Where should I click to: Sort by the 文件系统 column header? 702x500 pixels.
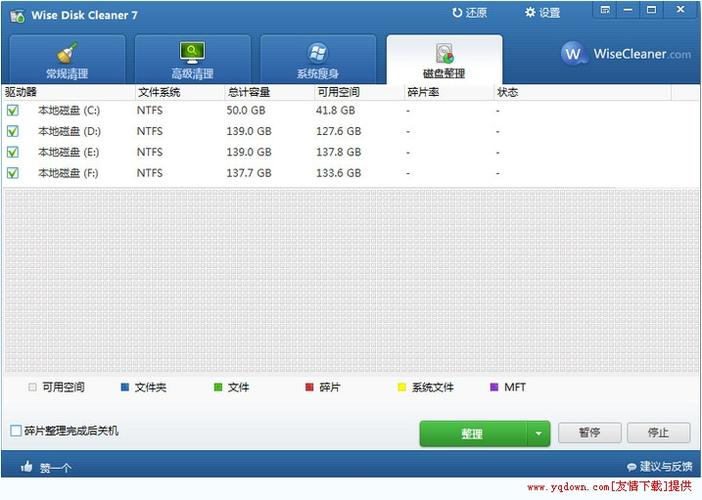point(180,92)
